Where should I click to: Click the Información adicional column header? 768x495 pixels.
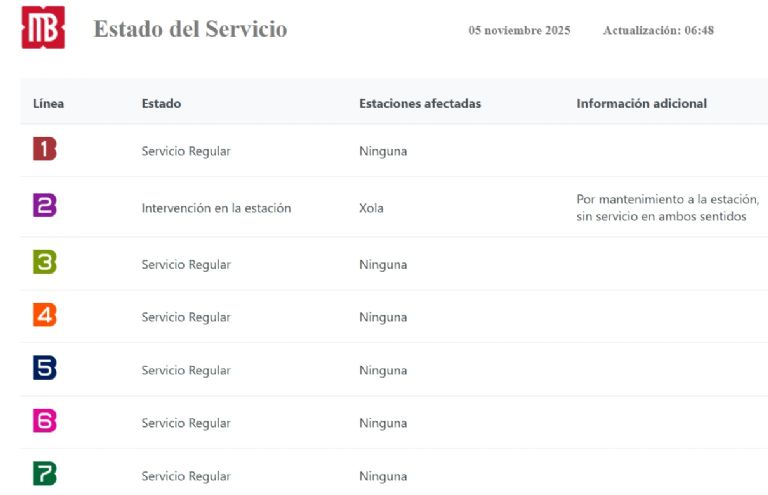click(641, 103)
